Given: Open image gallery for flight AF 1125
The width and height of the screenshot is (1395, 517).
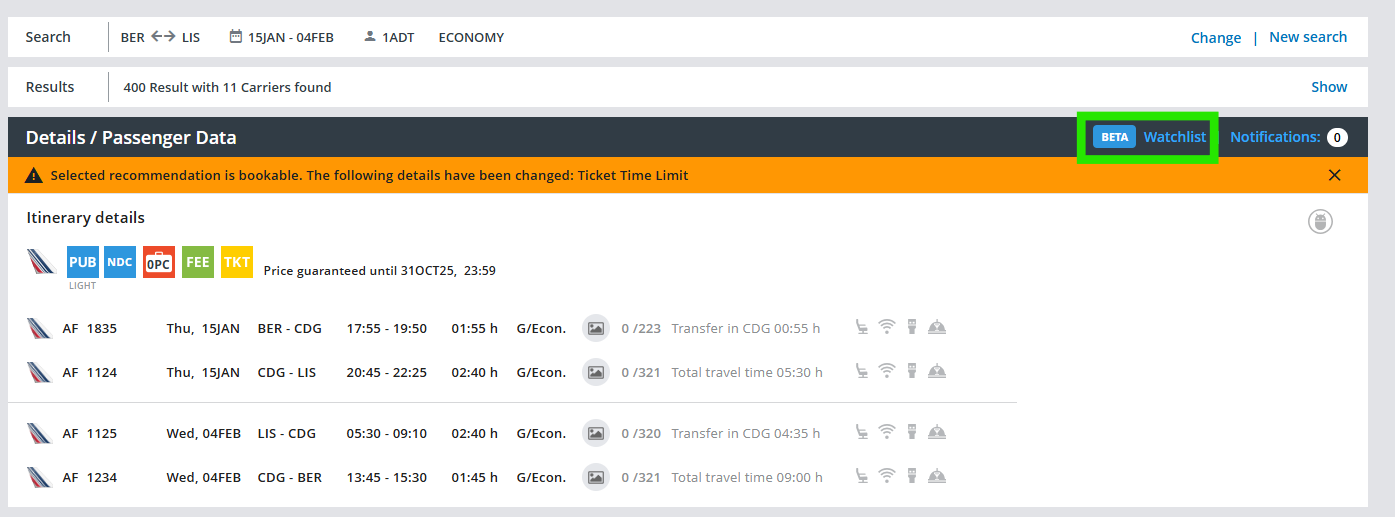Looking at the screenshot, I should [x=596, y=433].
